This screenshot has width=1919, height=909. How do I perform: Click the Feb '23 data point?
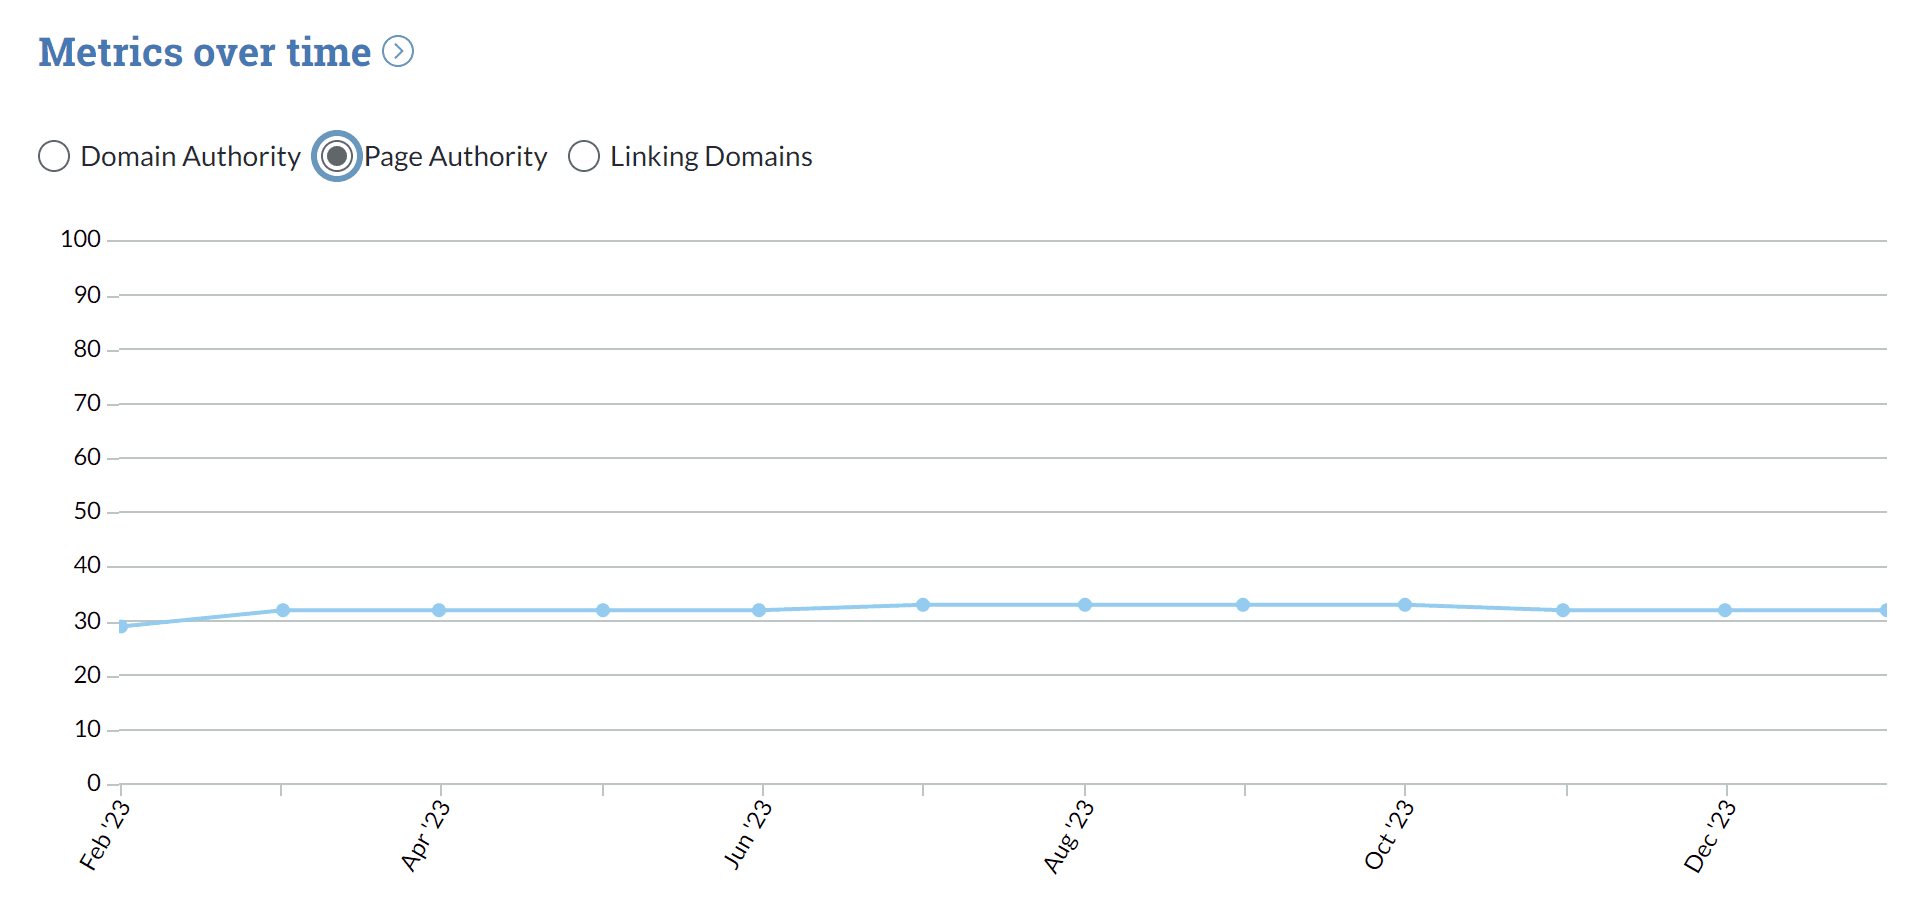click(x=122, y=626)
